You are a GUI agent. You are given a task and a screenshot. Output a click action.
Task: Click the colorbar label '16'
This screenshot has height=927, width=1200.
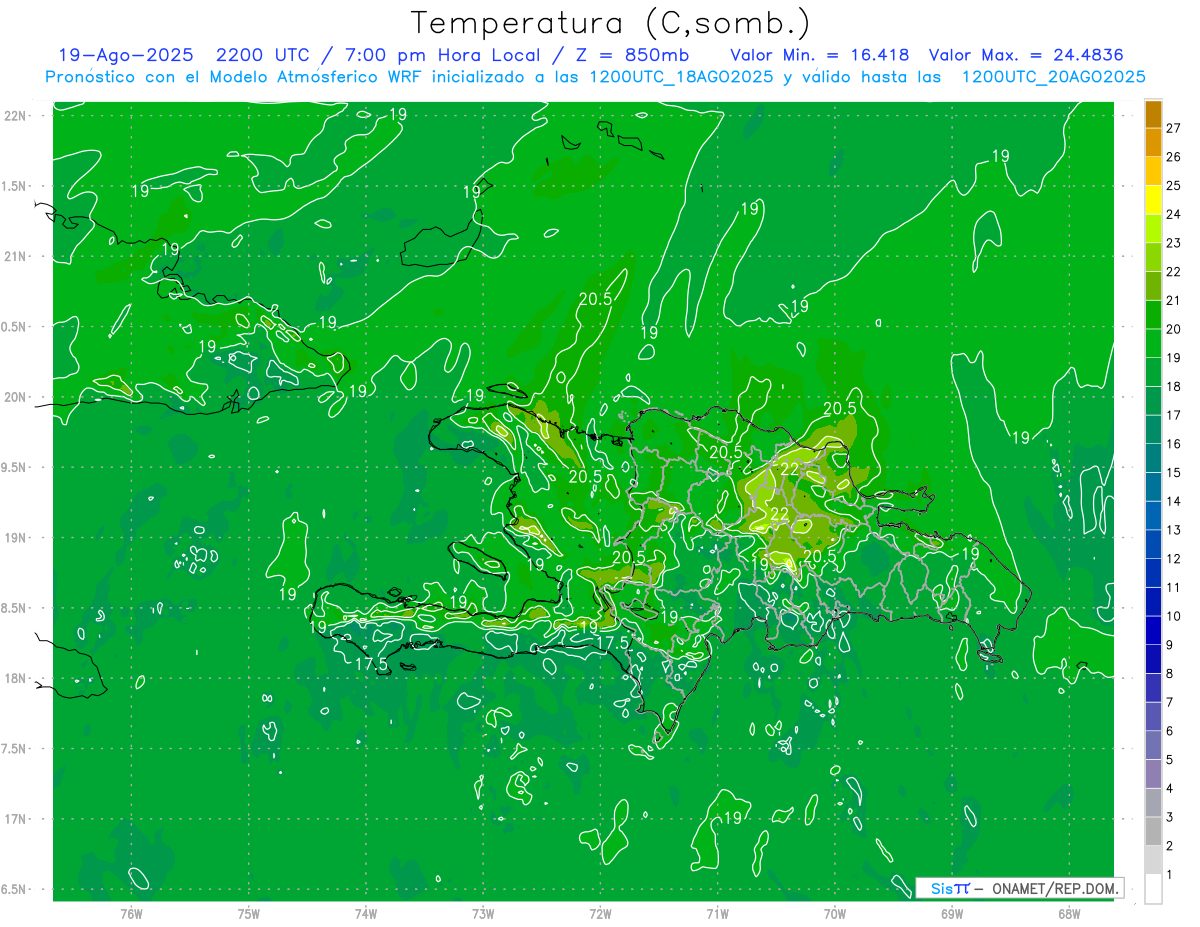pos(1174,444)
